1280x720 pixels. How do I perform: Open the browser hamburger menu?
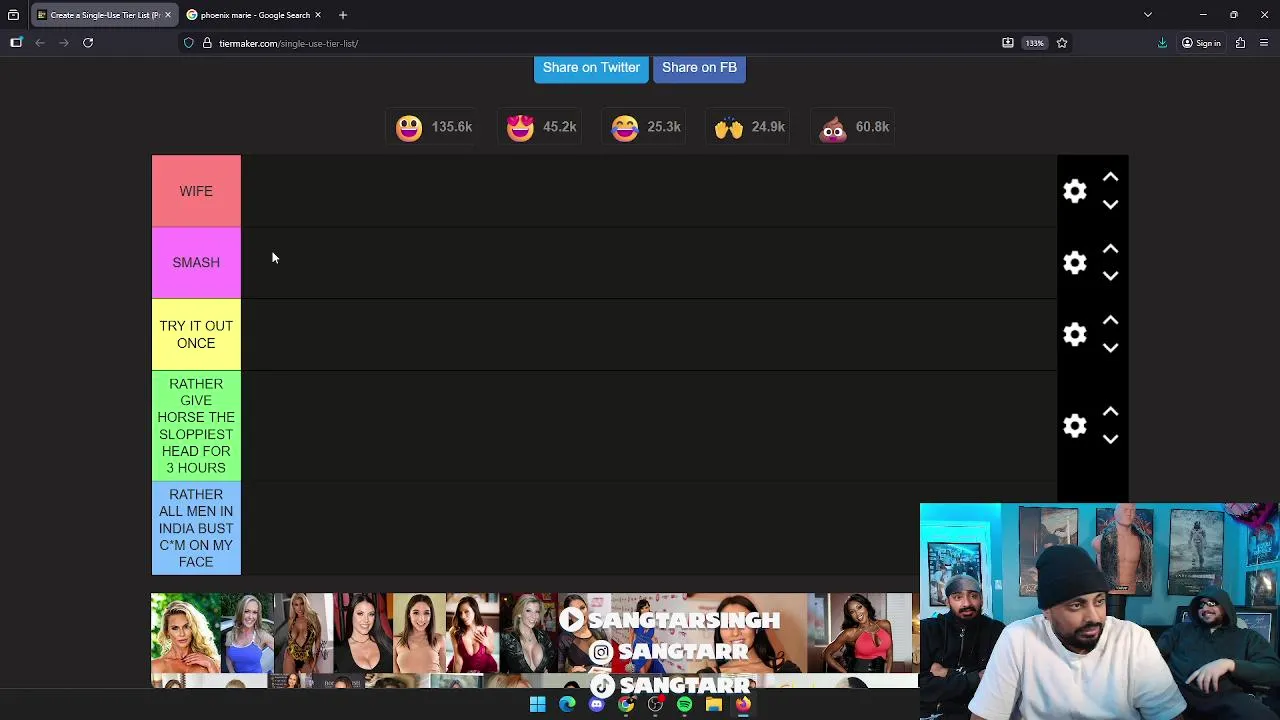1264,43
